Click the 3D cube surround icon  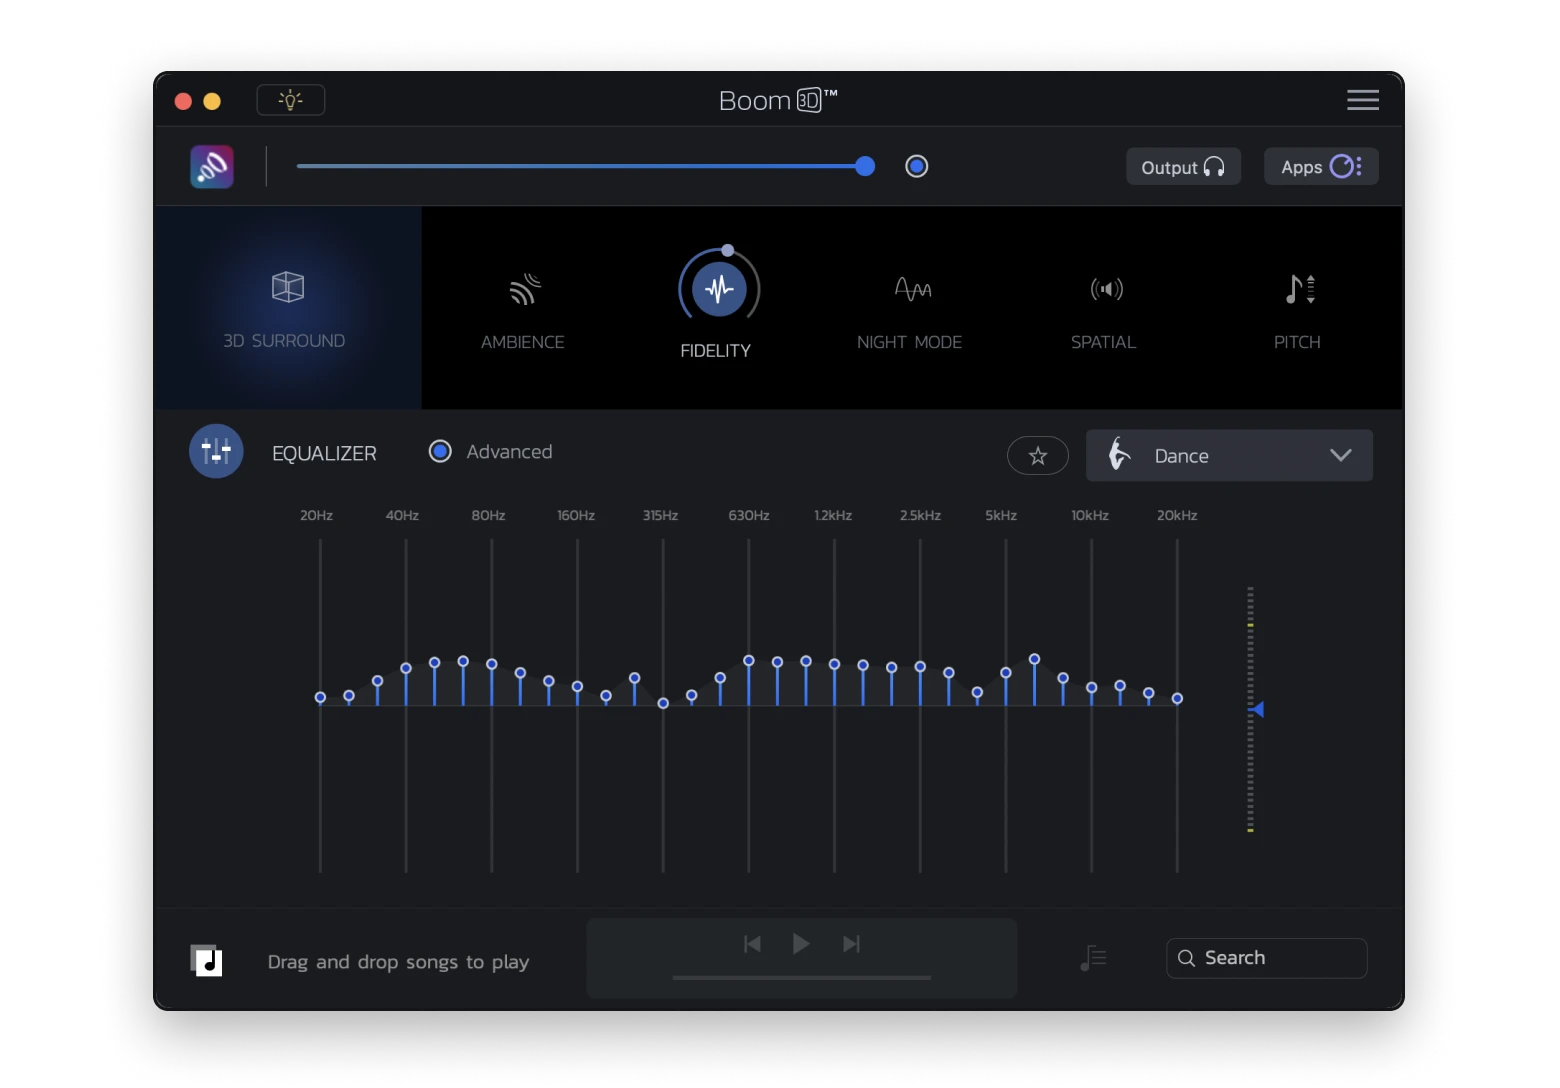click(x=288, y=287)
